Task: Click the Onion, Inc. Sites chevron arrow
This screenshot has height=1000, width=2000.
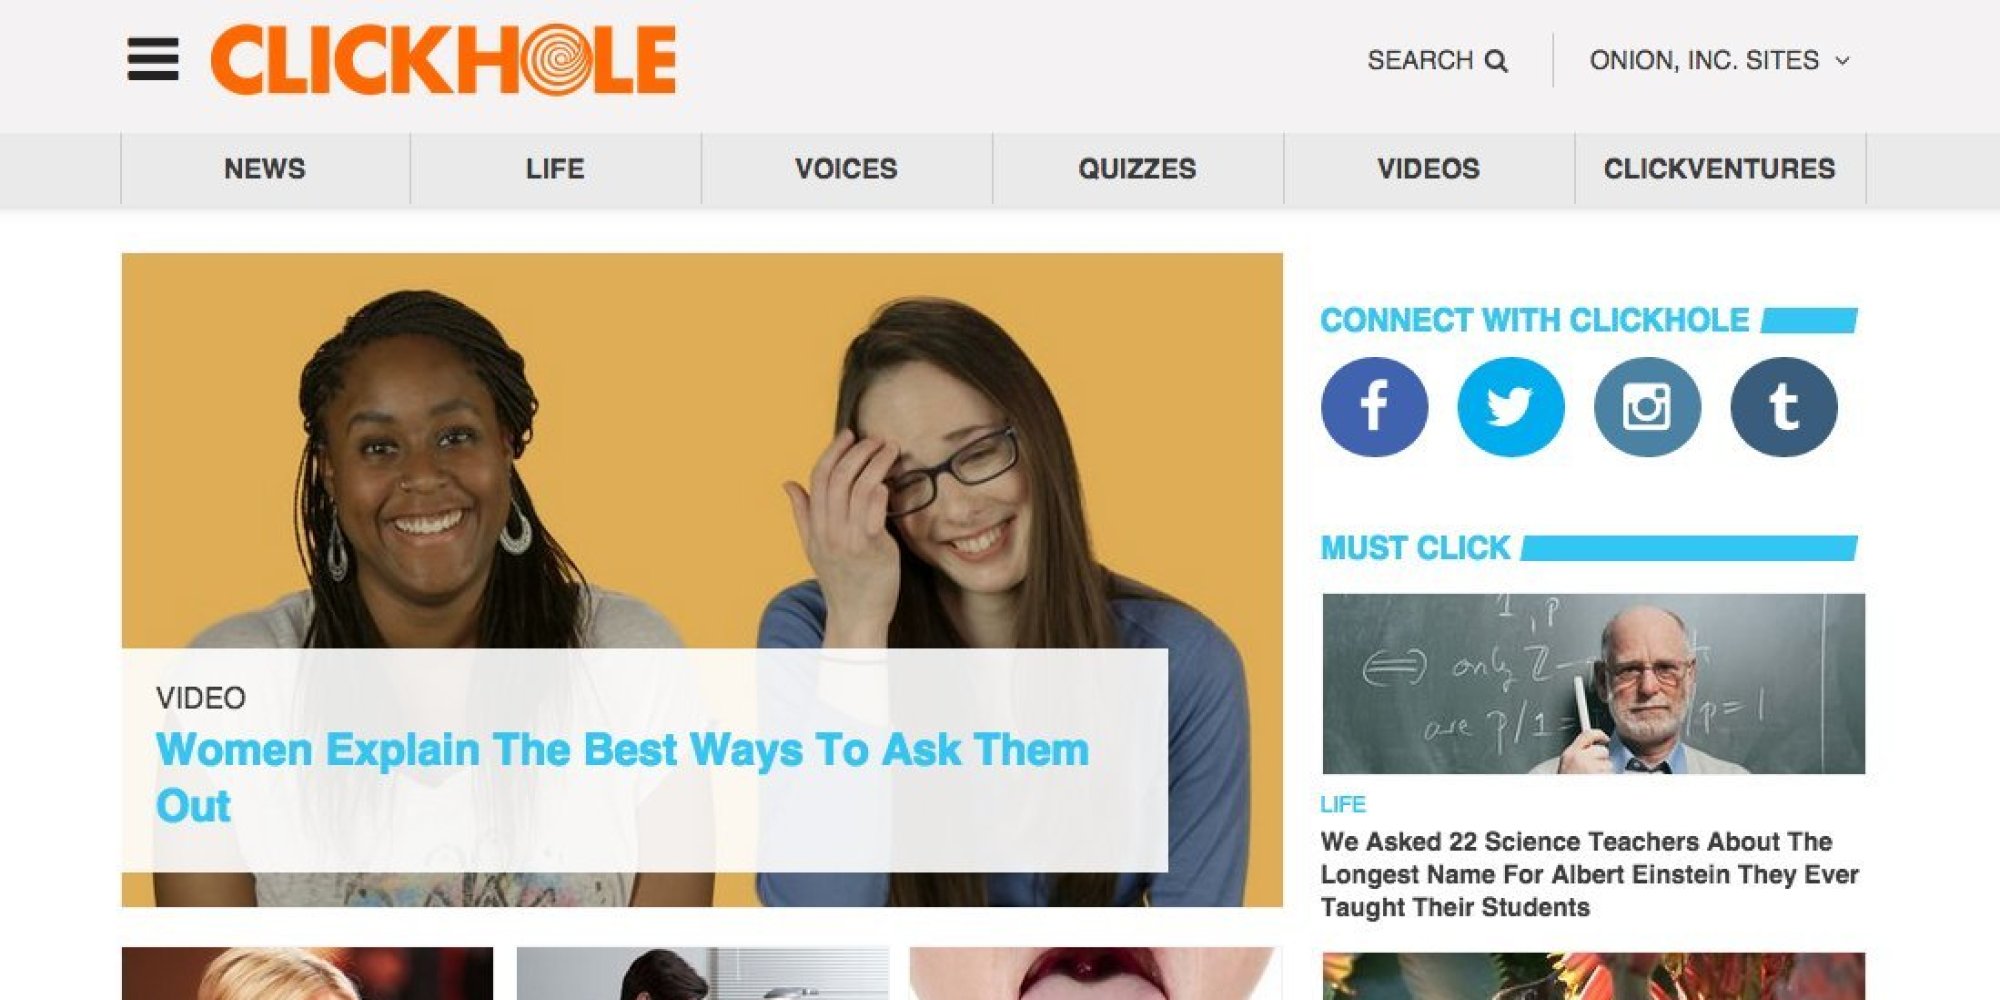Action: [1842, 61]
